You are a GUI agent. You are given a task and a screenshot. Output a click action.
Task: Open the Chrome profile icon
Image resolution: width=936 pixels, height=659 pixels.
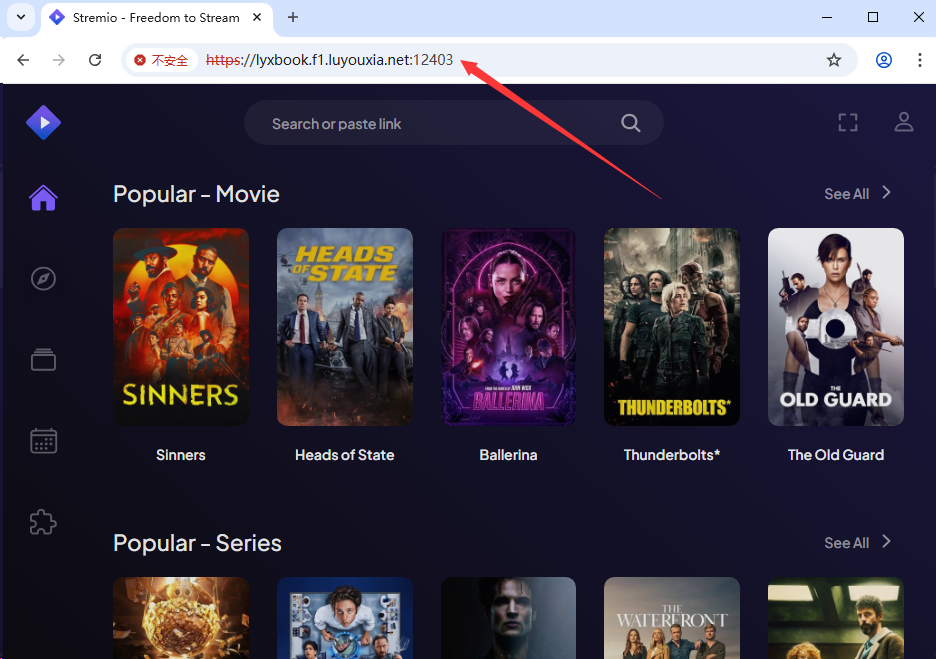(884, 60)
